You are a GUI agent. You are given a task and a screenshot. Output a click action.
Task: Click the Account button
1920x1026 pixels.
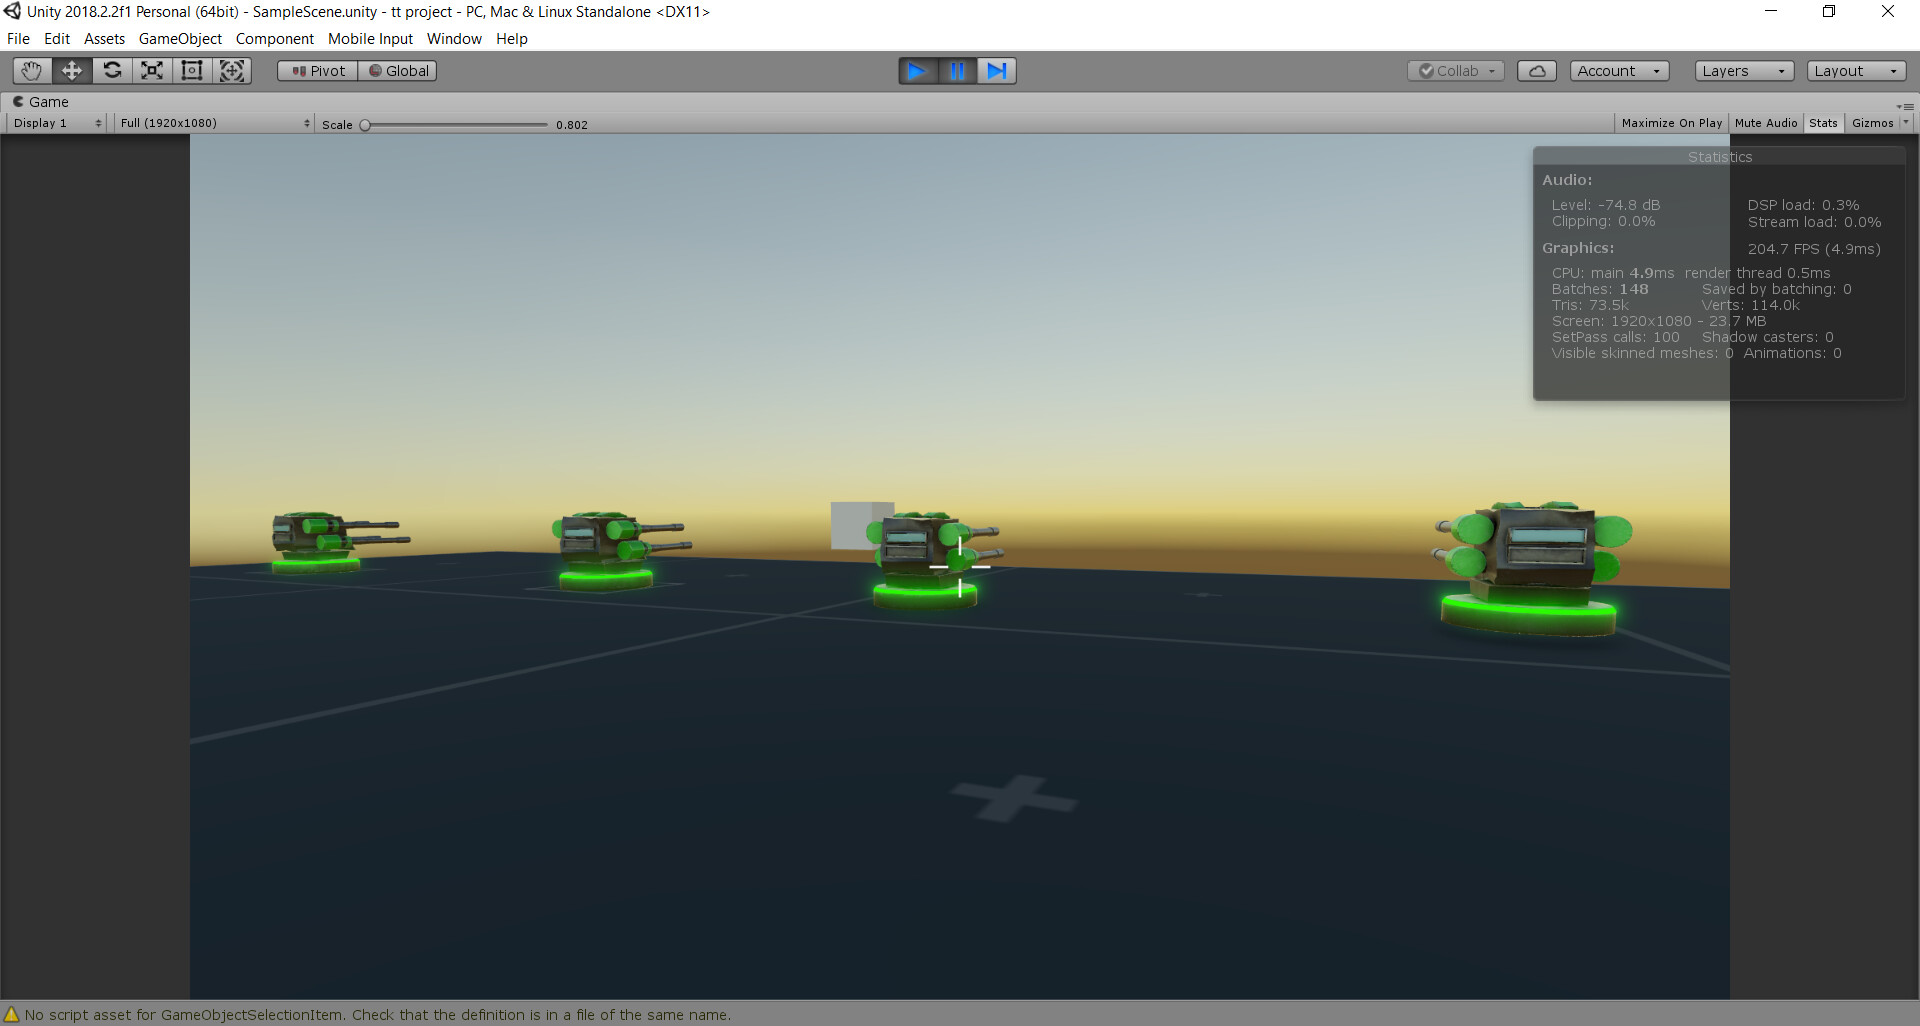(x=1618, y=70)
